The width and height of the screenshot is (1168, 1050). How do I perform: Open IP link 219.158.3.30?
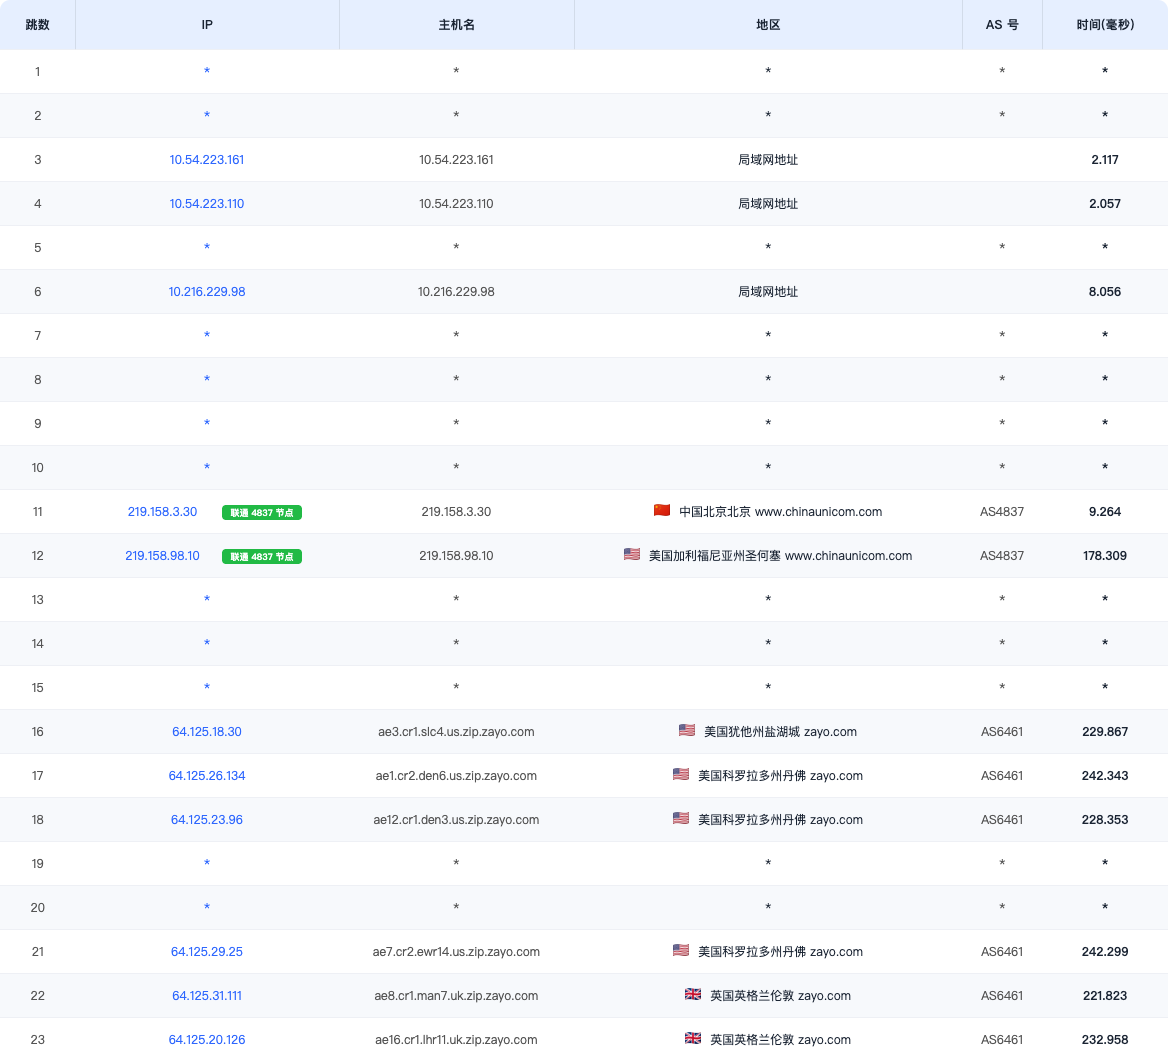click(x=162, y=512)
